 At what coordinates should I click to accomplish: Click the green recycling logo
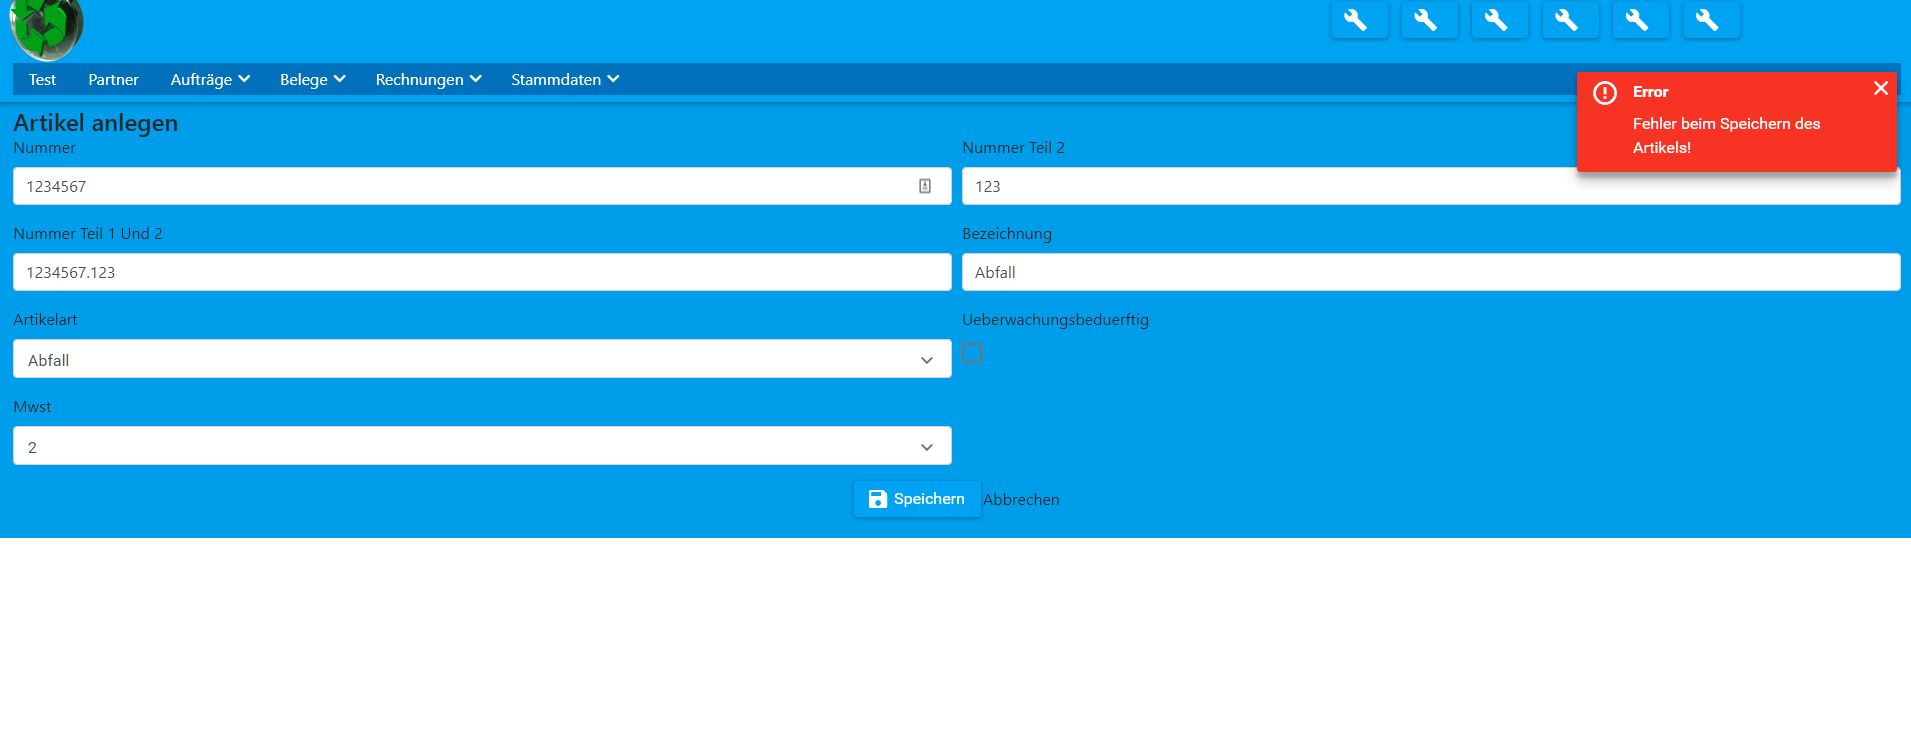click(46, 27)
